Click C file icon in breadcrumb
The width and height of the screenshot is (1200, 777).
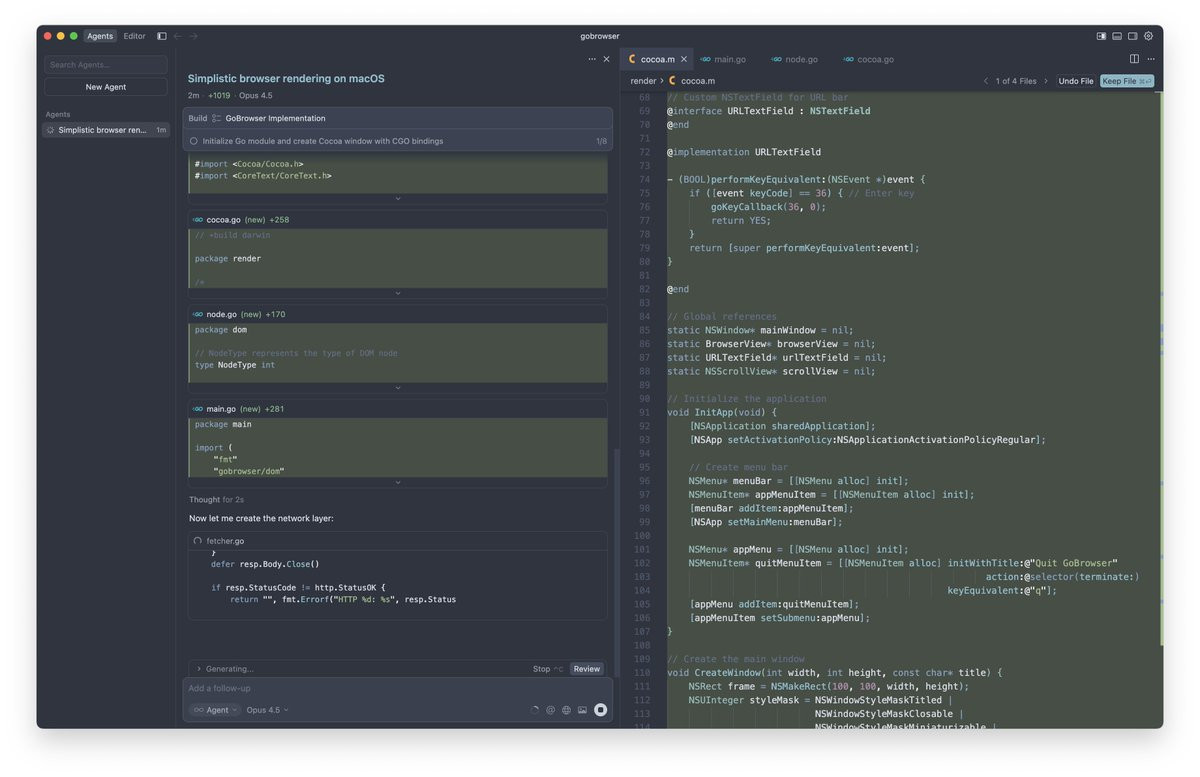(x=673, y=81)
